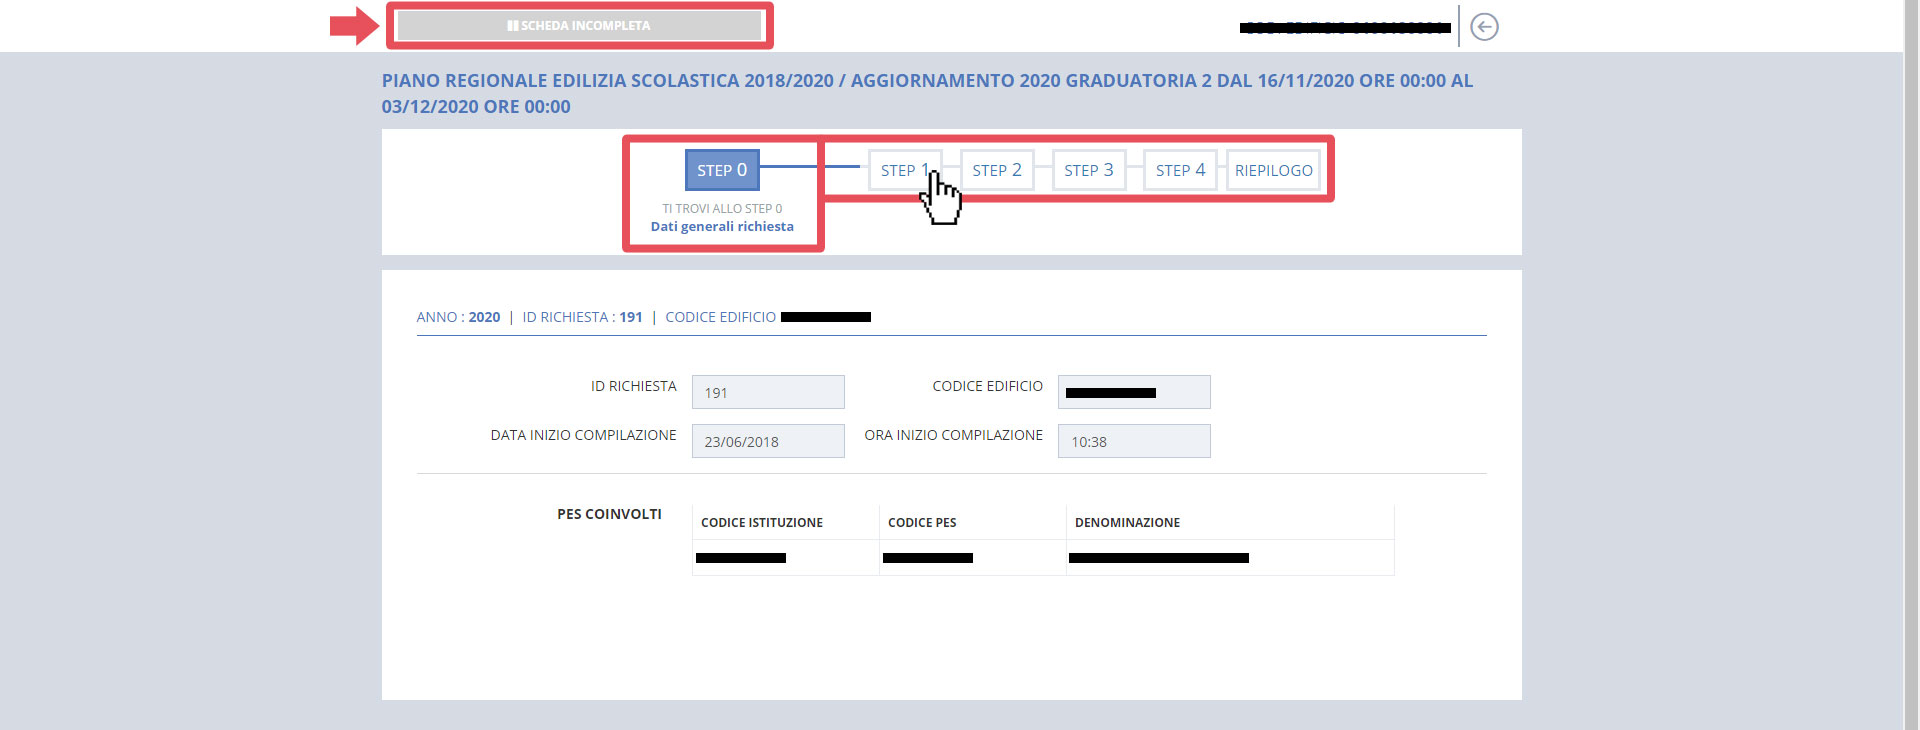Focus the CODICE EDIFICIO input field

1134,392
